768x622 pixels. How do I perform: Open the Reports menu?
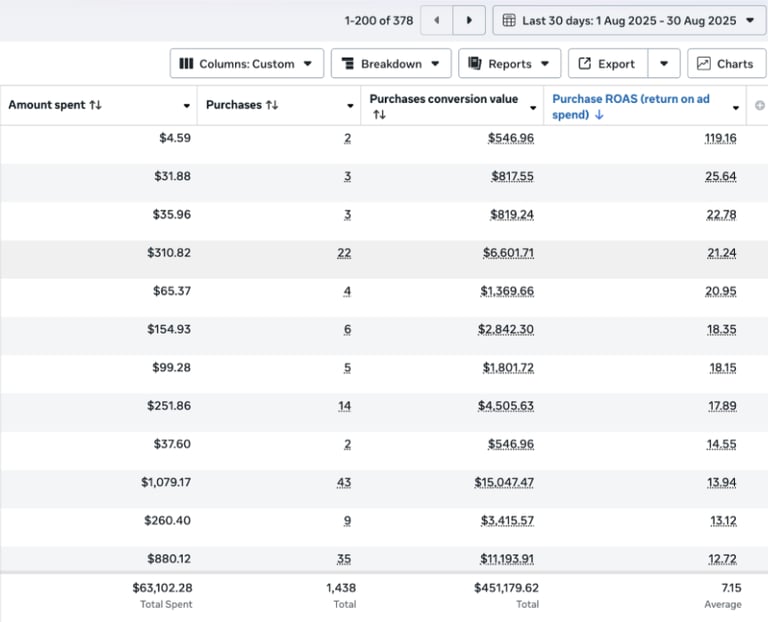coord(509,64)
